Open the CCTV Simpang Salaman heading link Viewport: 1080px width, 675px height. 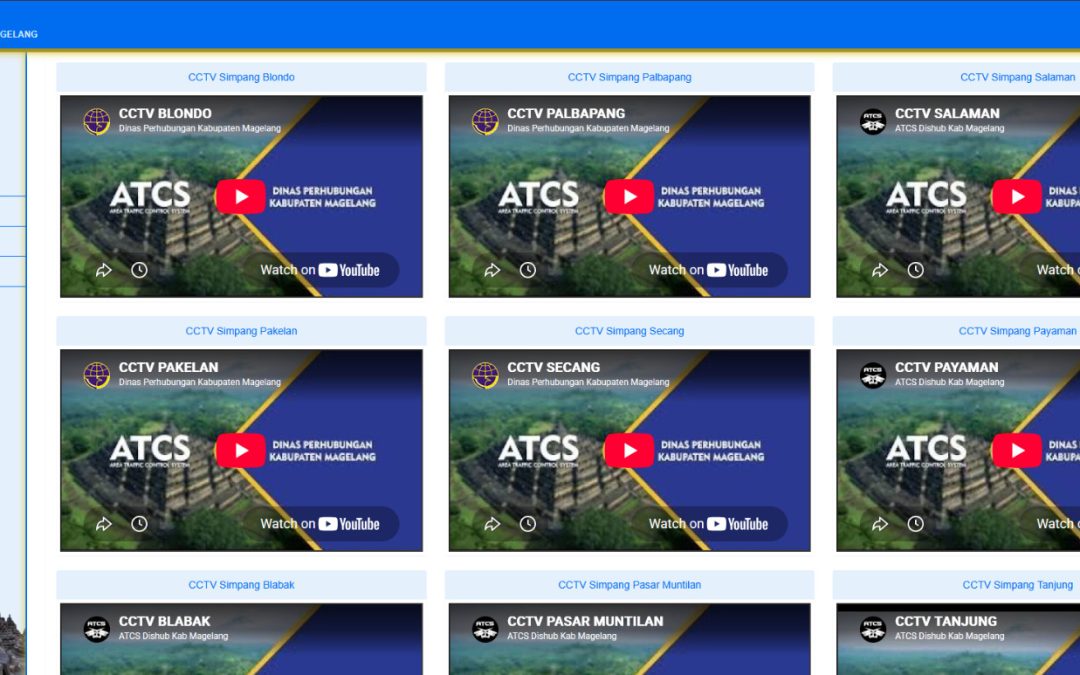1017,77
